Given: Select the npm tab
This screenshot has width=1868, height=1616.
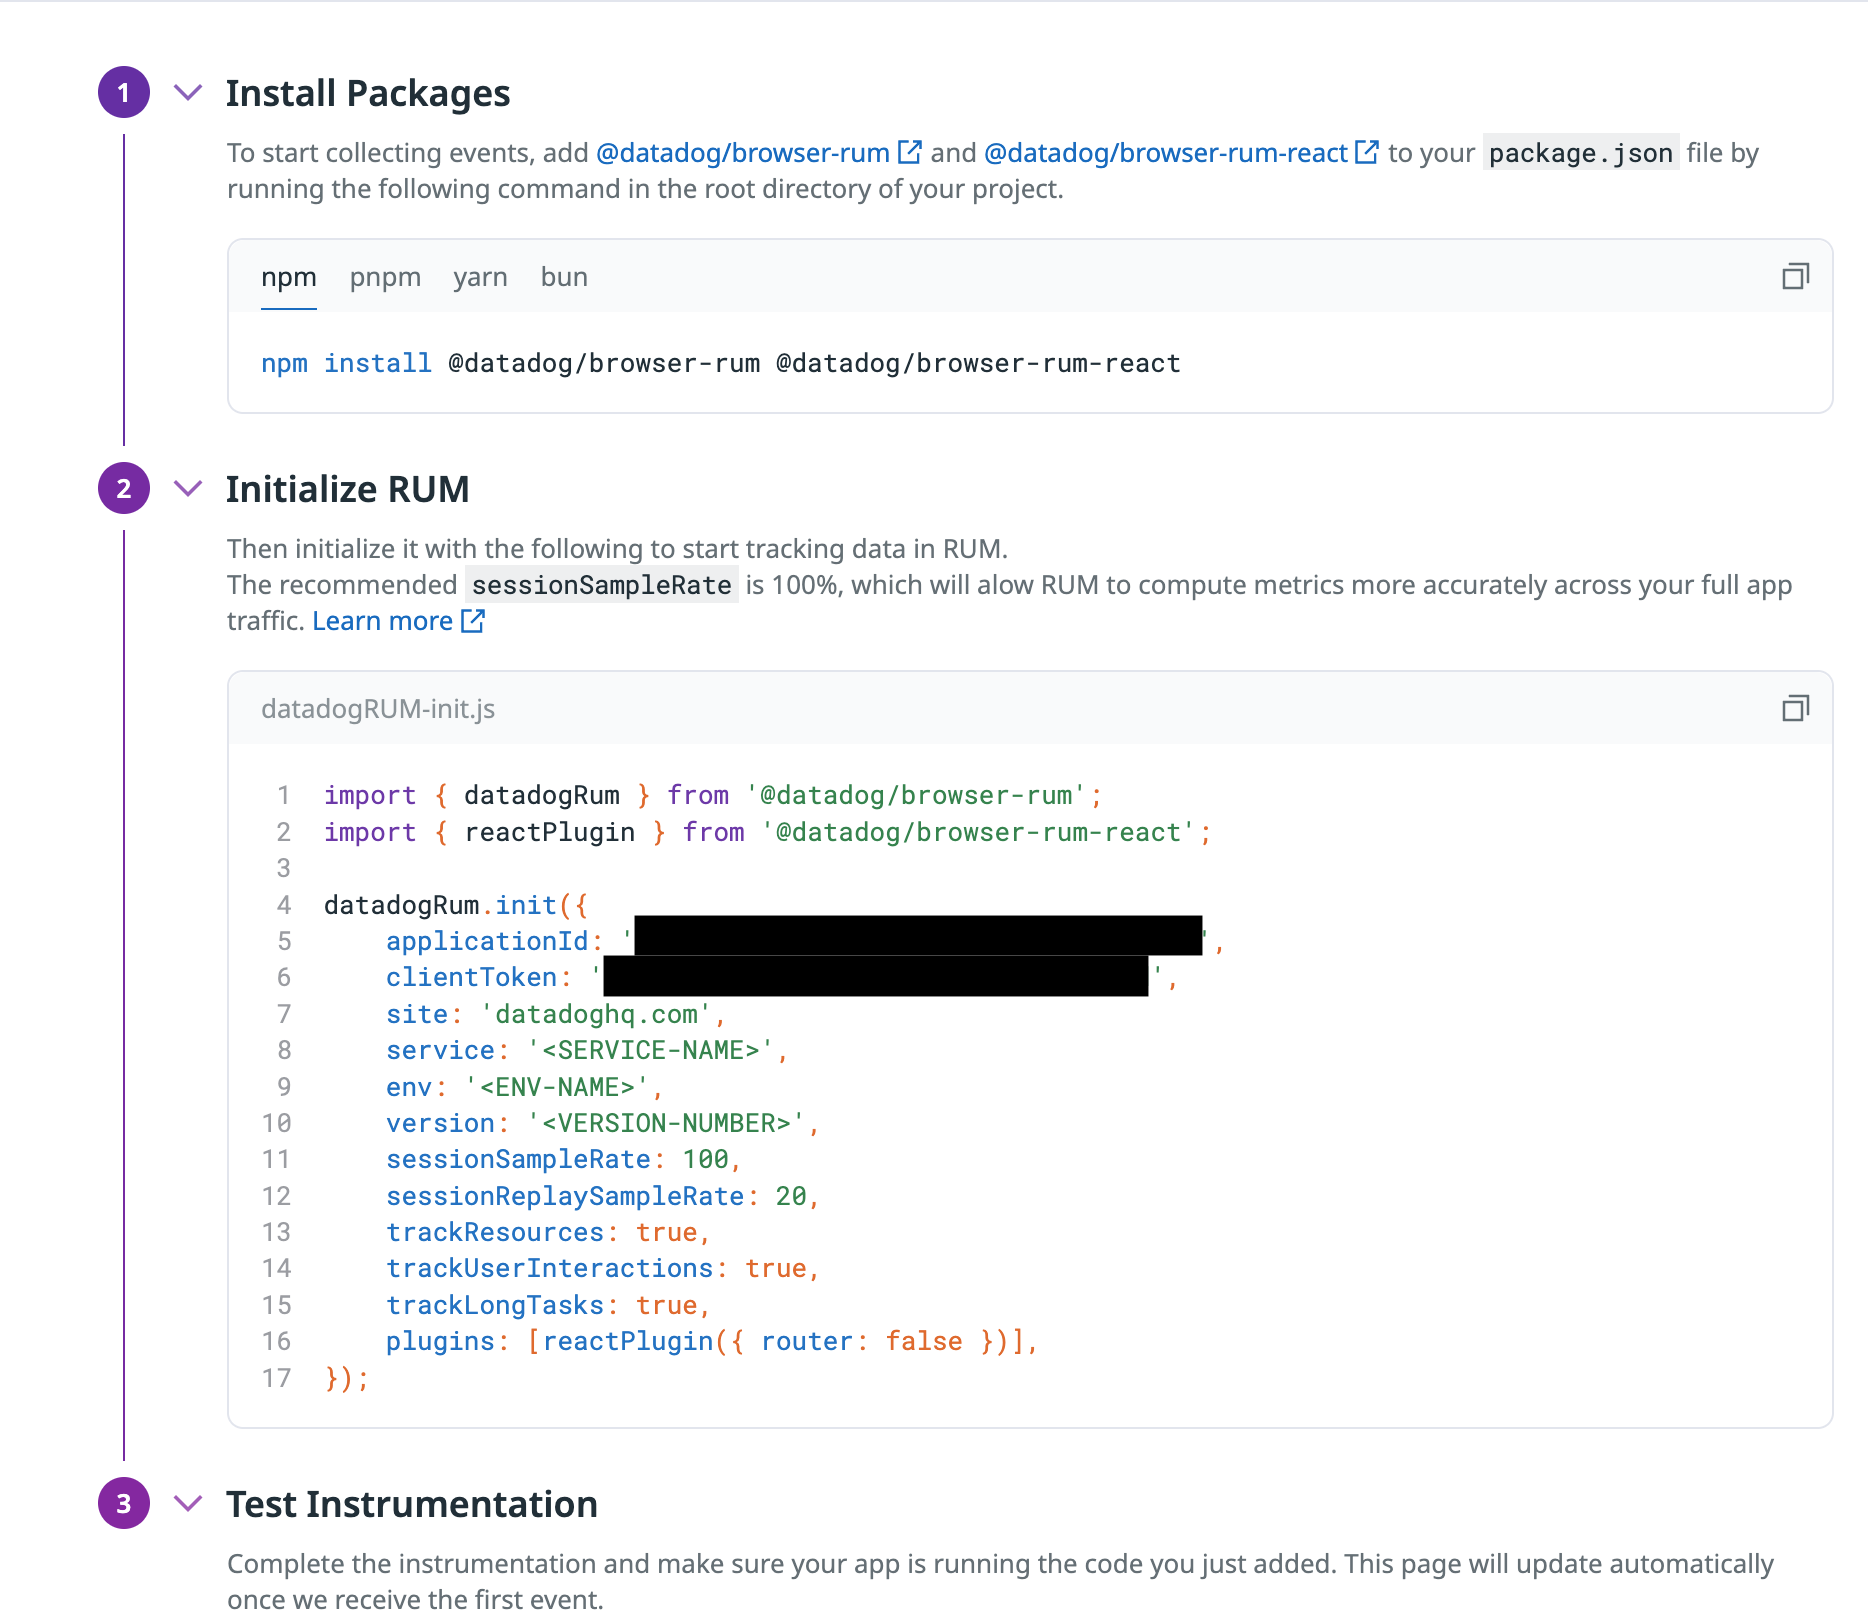Looking at the screenshot, I should click(288, 278).
